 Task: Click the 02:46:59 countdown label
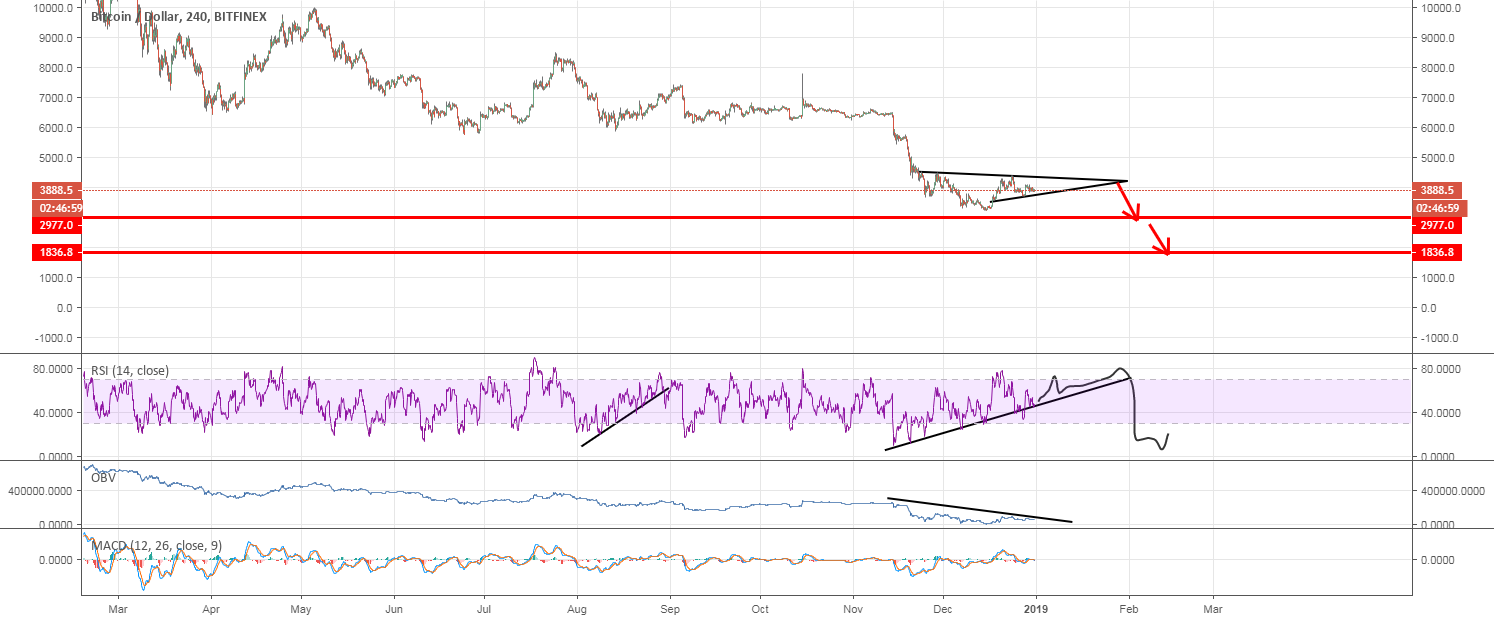pyautogui.click(x=55, y=207)
